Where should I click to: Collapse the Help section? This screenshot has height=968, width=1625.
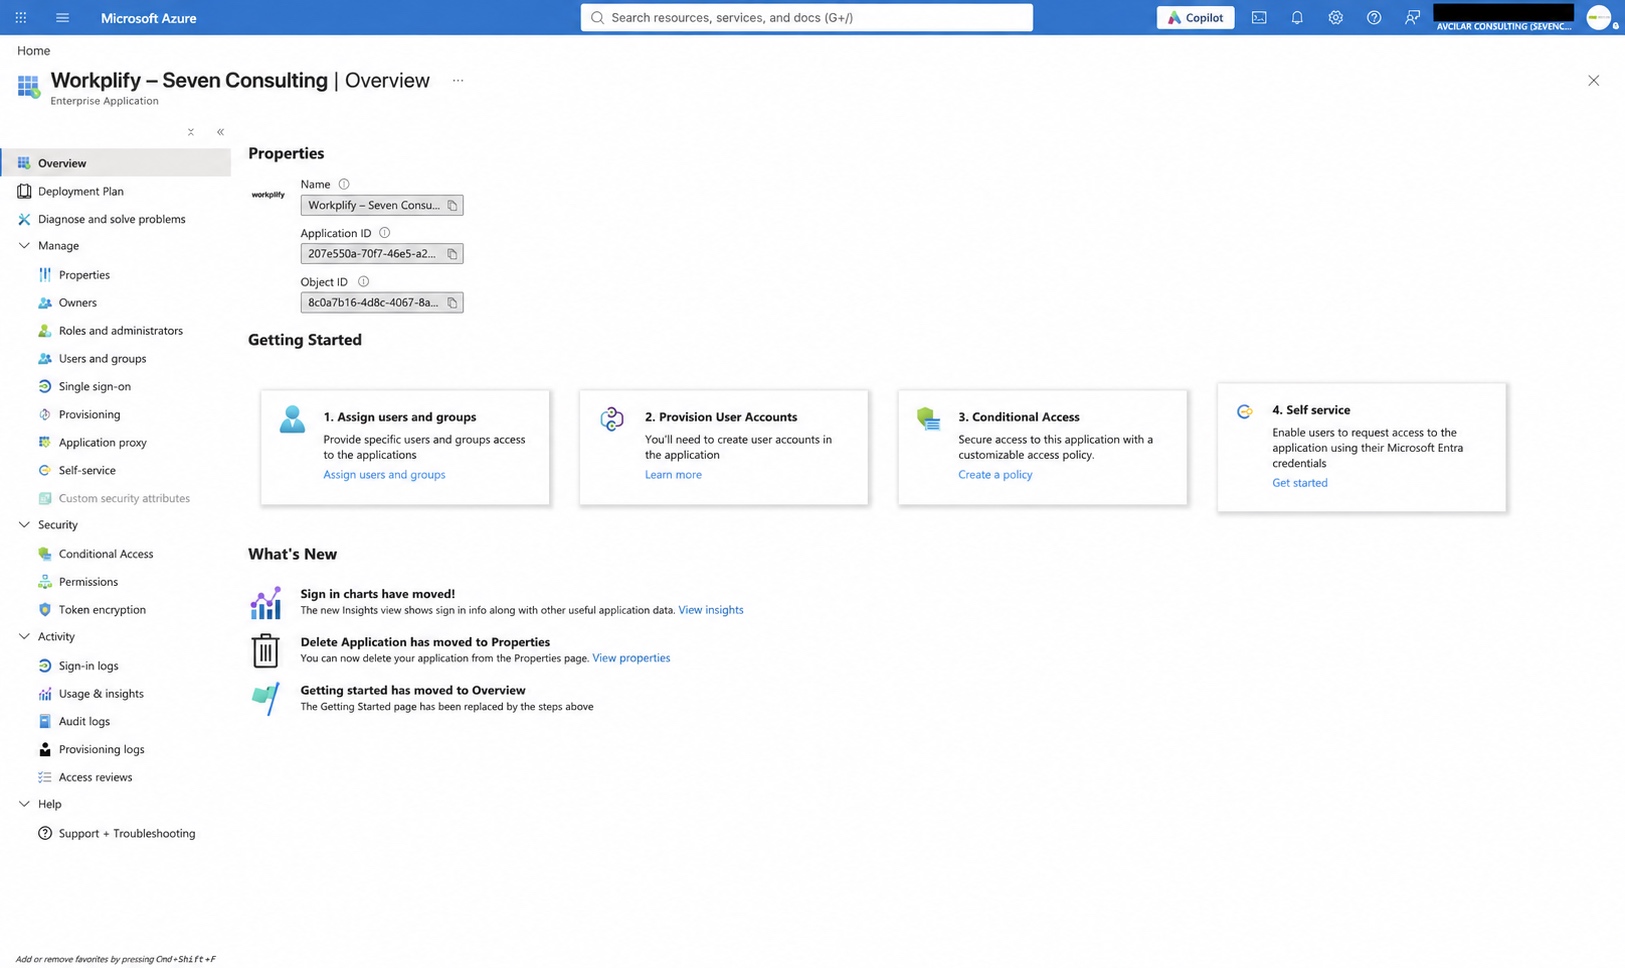coord(24,804)
